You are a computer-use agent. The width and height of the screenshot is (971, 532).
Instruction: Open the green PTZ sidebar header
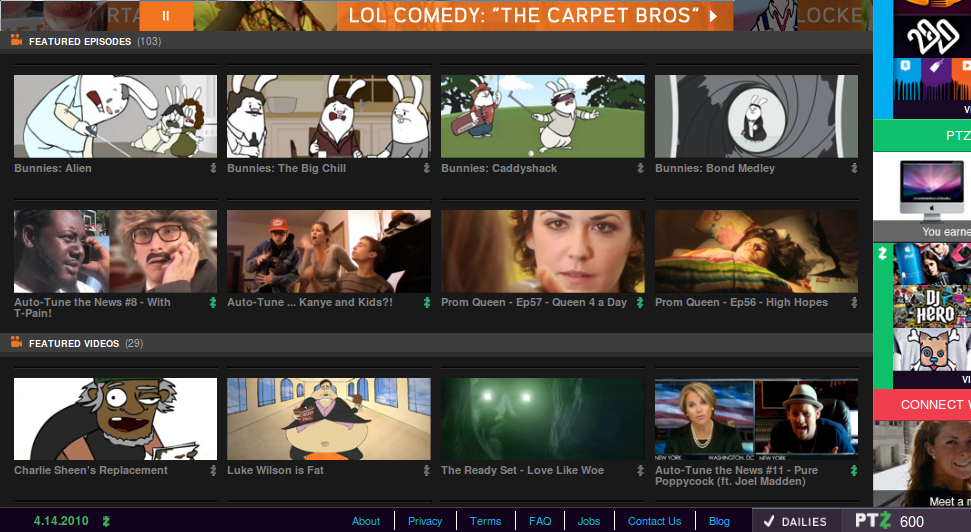click(x=922, y=136)
